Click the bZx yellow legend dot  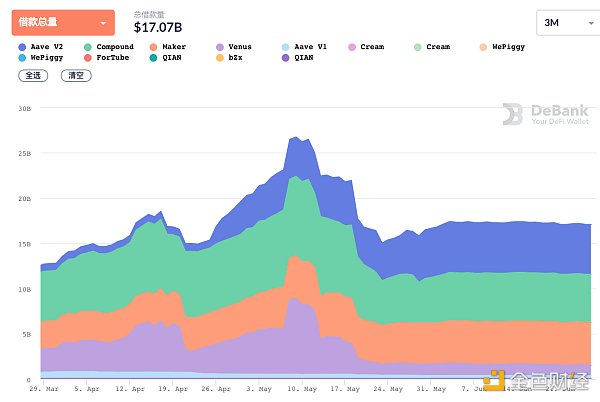(219, 57)
